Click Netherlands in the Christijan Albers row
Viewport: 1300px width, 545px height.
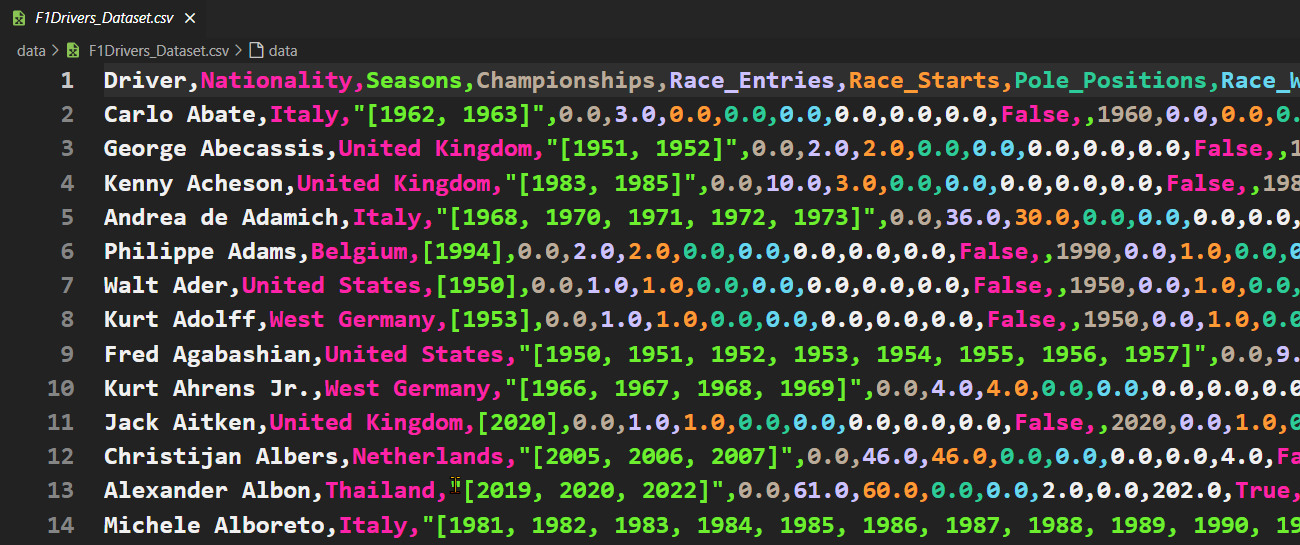pyautogui.click(x=428, y=457)
